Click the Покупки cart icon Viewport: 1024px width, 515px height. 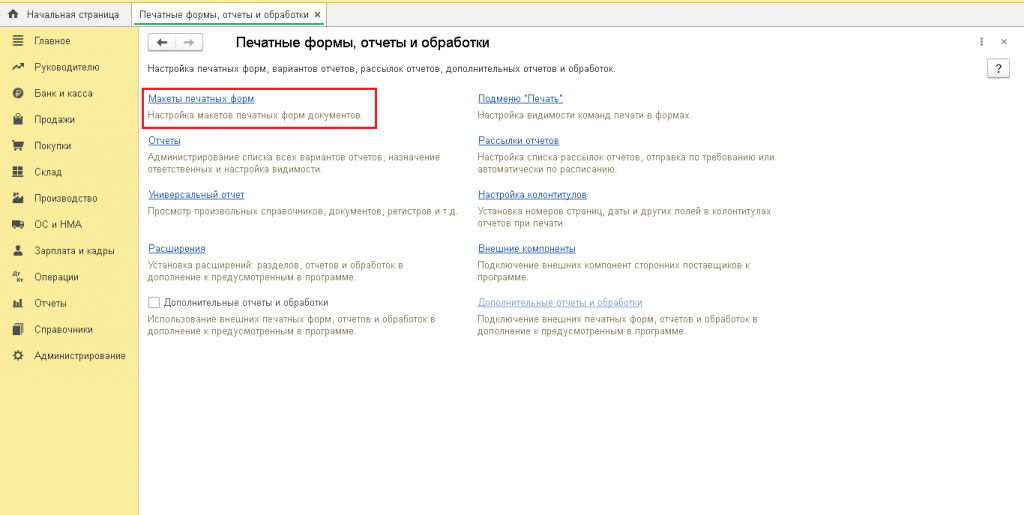(x=17, y=145)
